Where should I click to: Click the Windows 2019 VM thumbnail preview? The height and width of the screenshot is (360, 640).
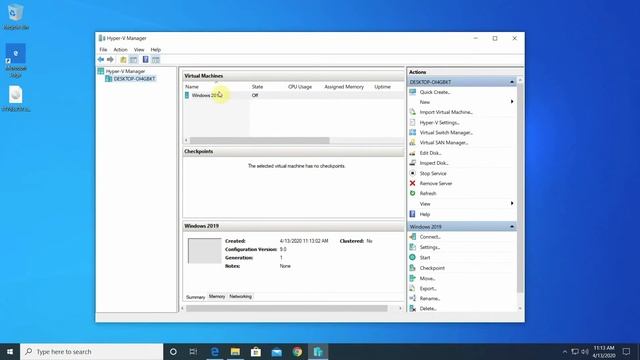[x=204, y=251]
